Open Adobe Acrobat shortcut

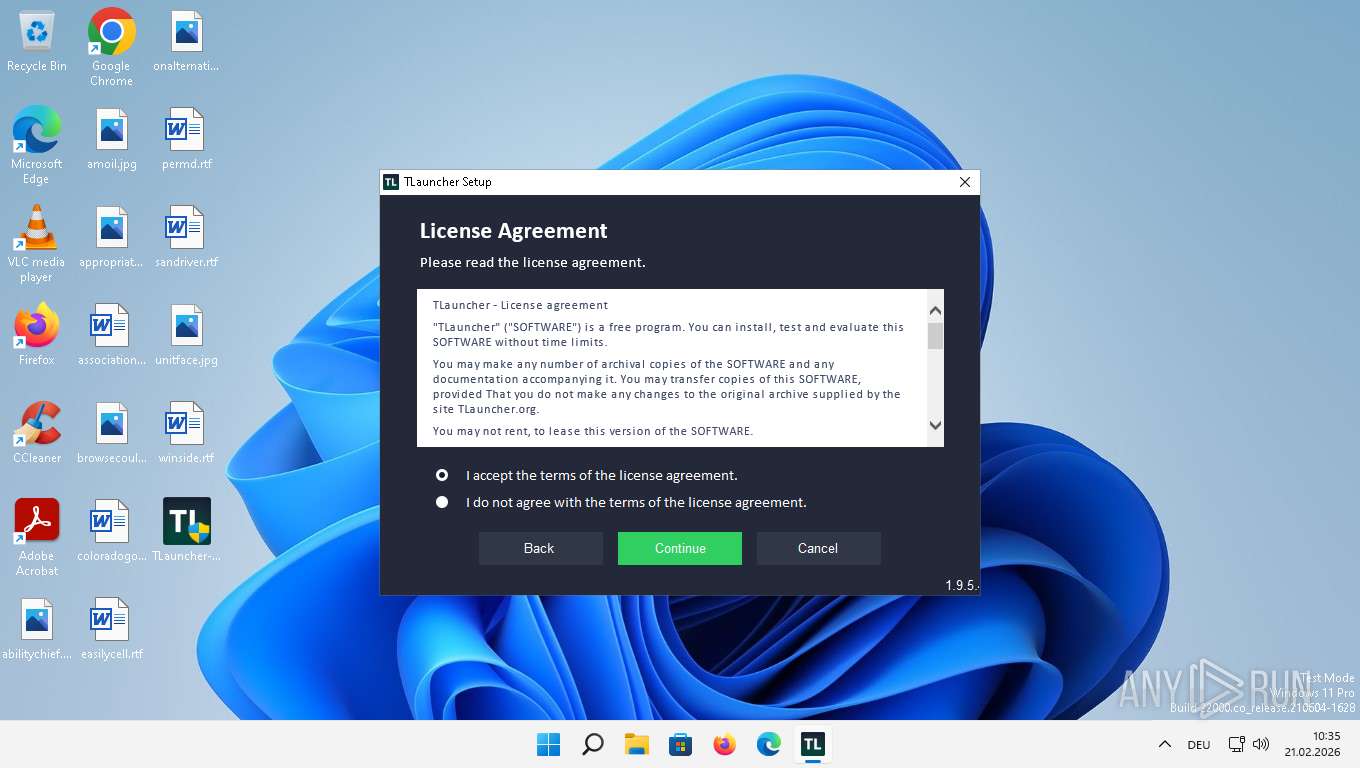pyautogui.click(x=37, y=537)
